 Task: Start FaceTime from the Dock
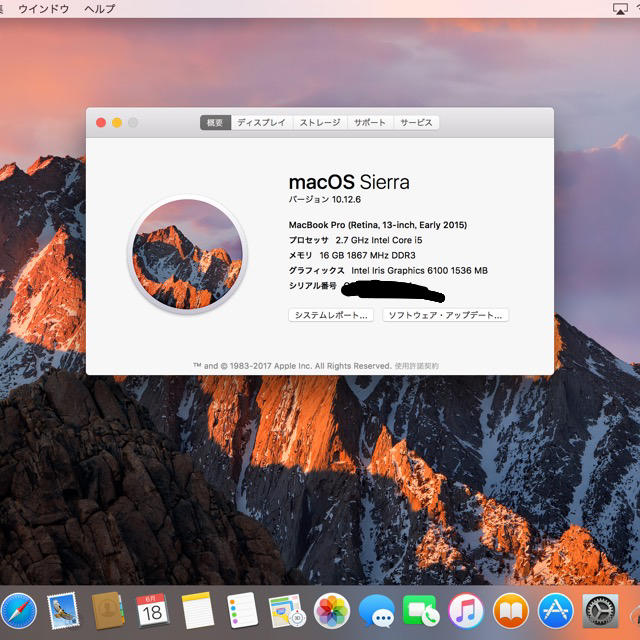(421, 611)
